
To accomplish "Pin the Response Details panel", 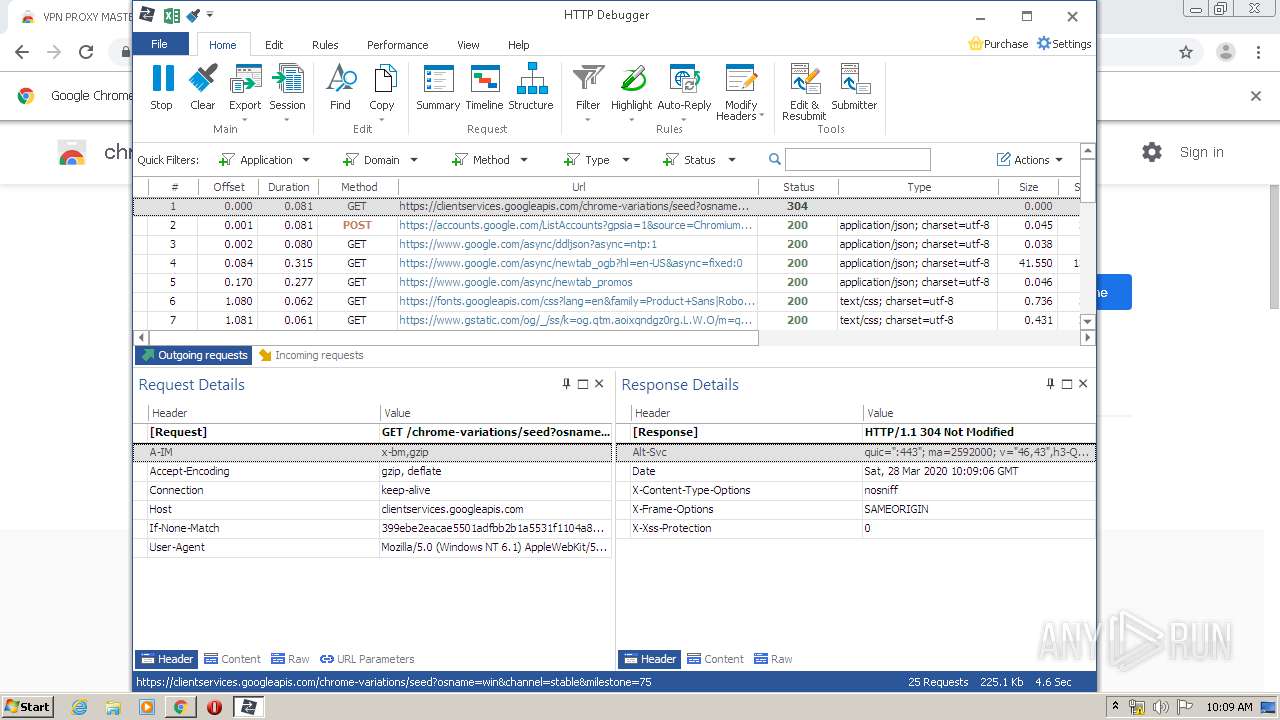I will (x=1050, y=384).
